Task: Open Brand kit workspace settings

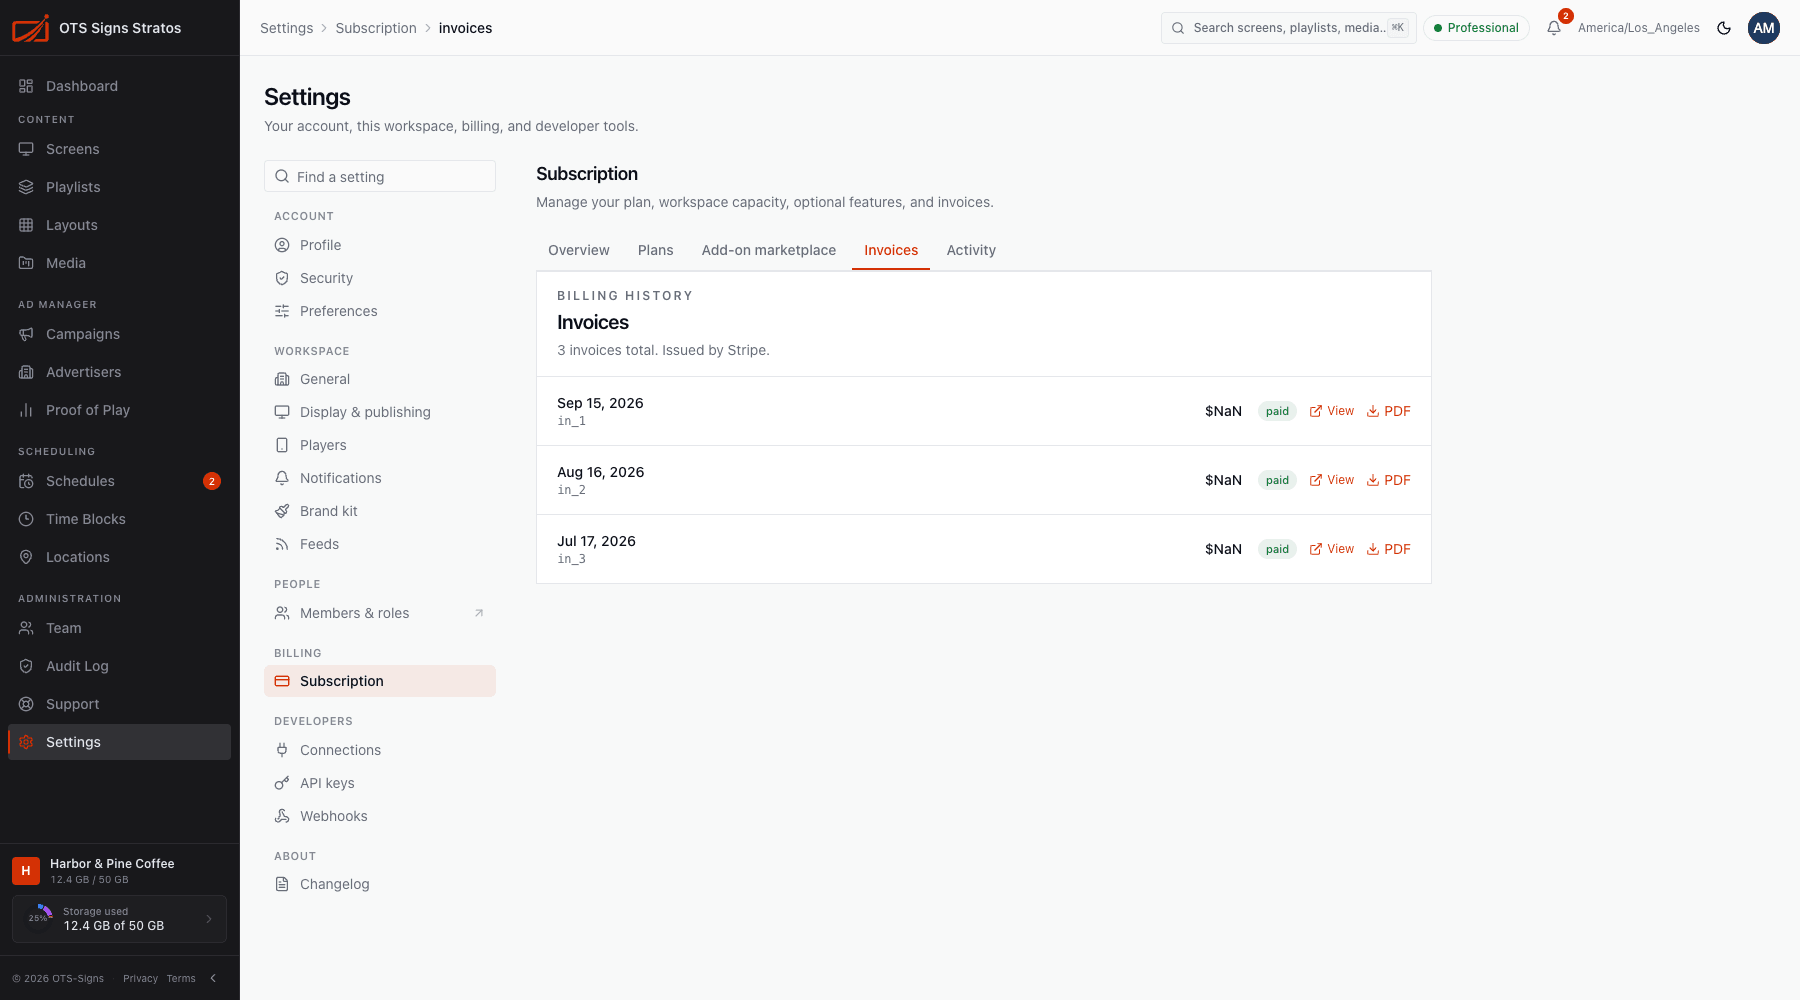Action: tap(380, 511)
